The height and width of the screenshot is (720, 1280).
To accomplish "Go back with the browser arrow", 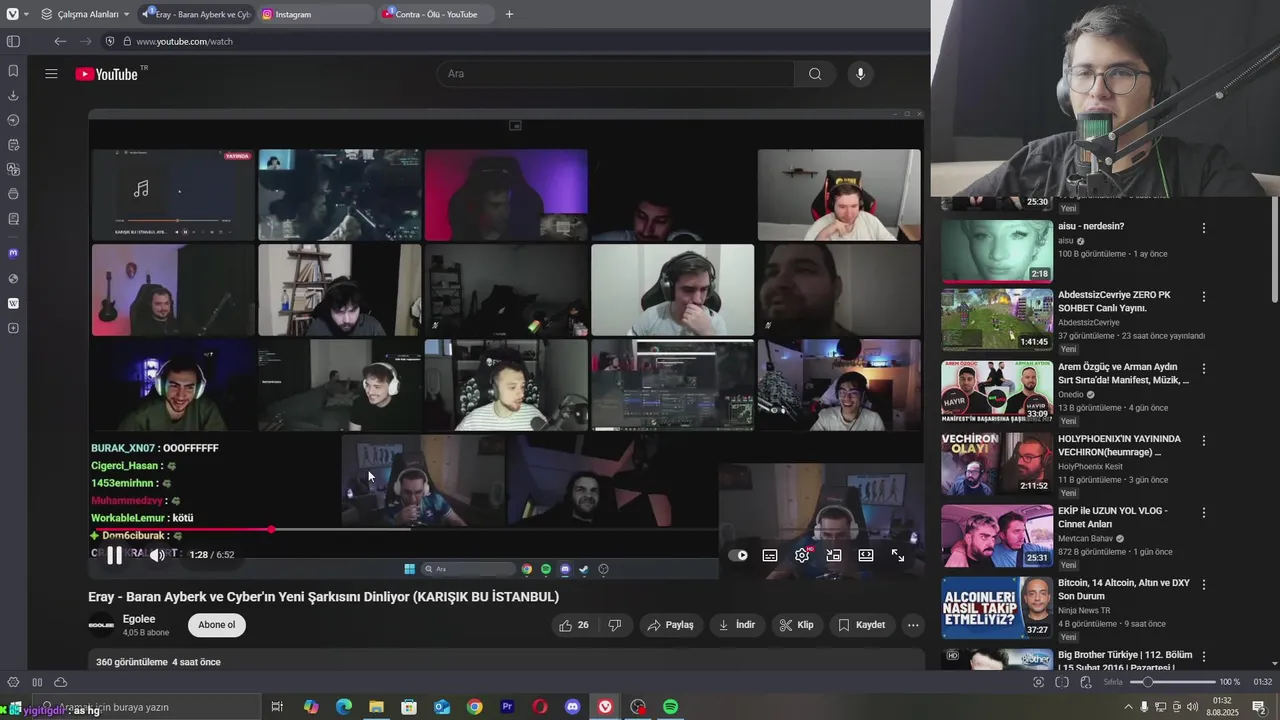I will [60, 41].
